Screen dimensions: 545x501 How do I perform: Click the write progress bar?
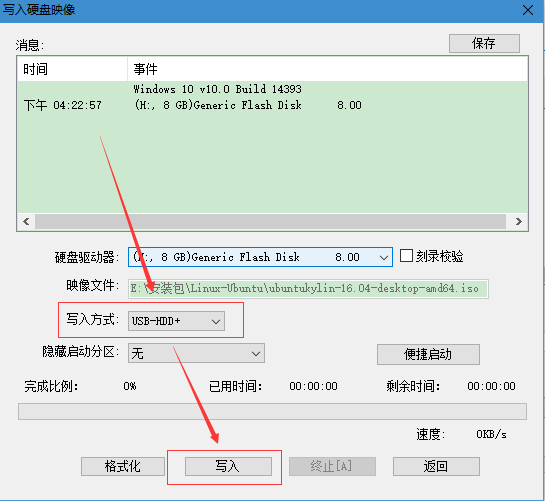[272, 412]
